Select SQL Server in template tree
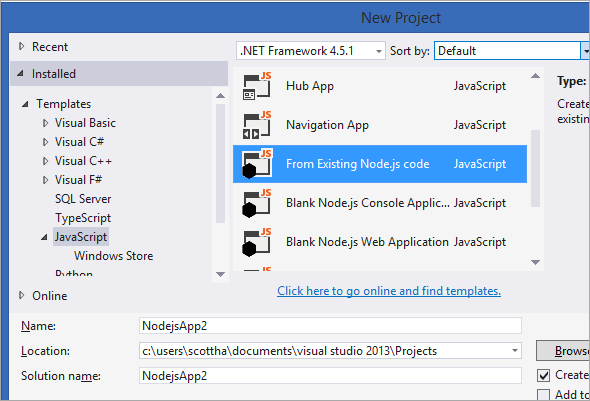This screenshot has width=590, height=401. pyautogui.click(x=83, y=199)
